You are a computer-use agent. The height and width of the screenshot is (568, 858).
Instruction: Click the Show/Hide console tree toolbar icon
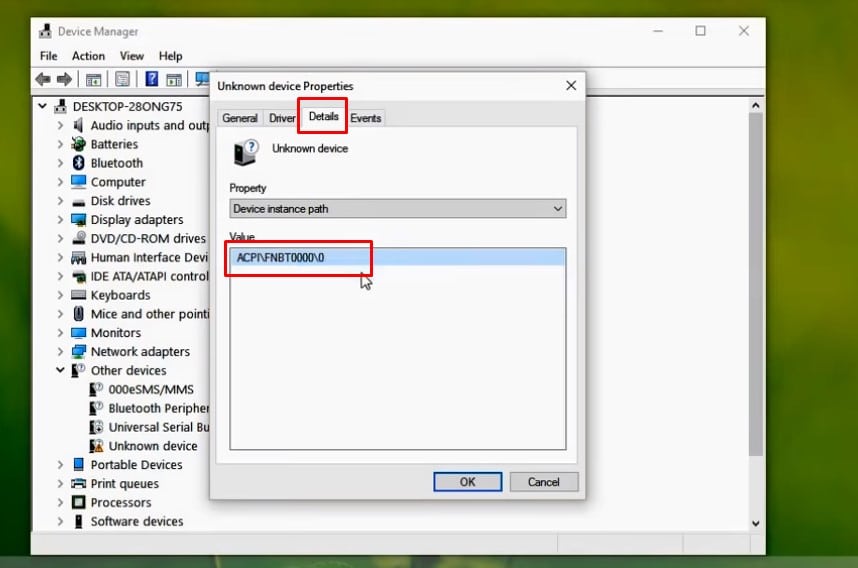(x=94, y=79)
